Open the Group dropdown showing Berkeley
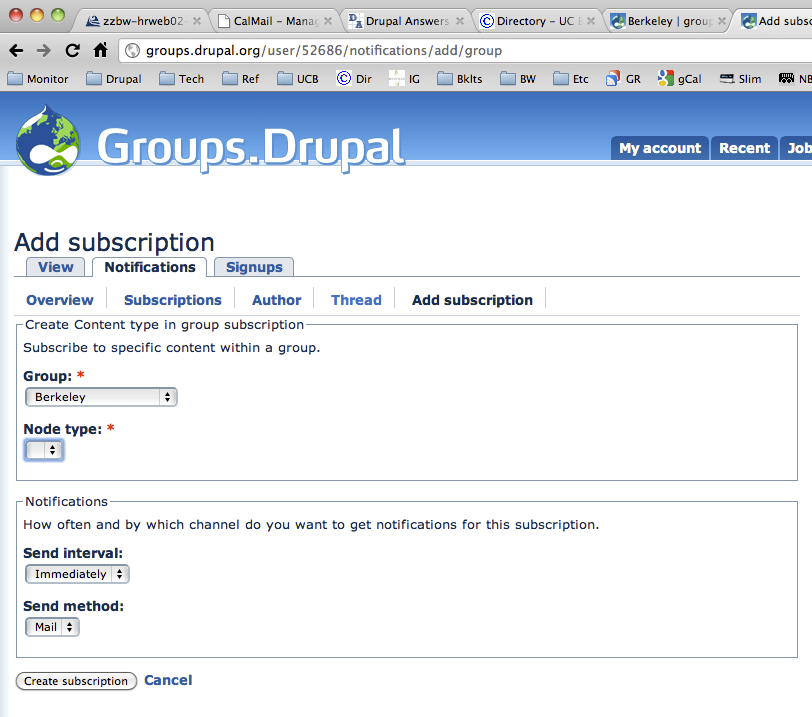 coord(101,397)
